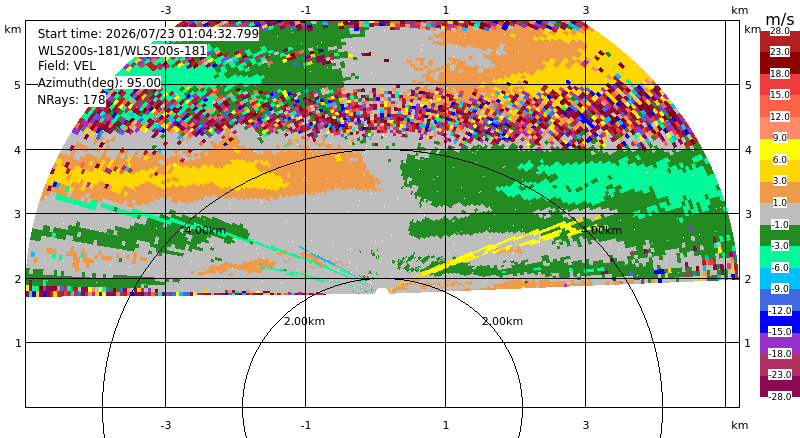Click the top axis tick label 3
This screenshot has width=800, height=438.
click(x=586, y=10)
